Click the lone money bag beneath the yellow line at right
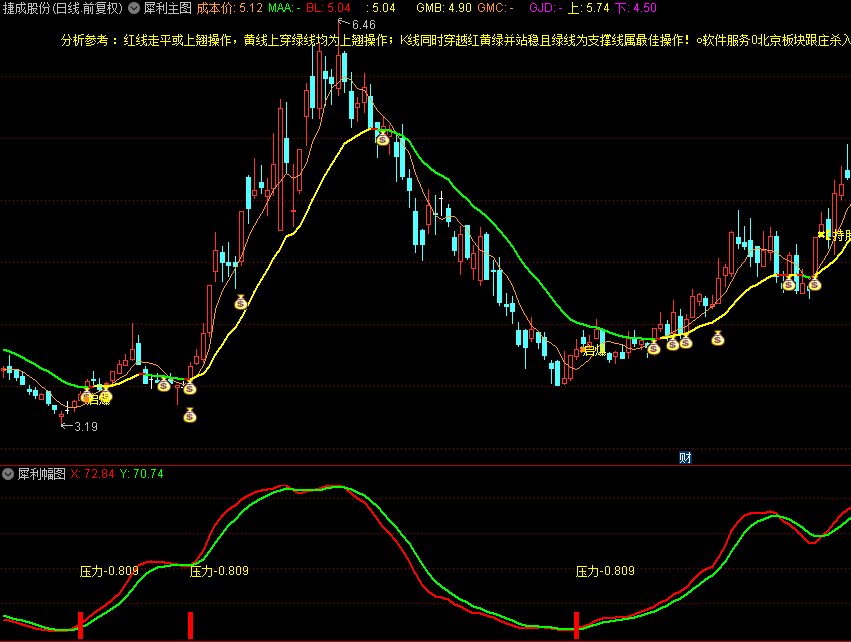The height and width of the screenshot is (642, 851). (718, 338)
